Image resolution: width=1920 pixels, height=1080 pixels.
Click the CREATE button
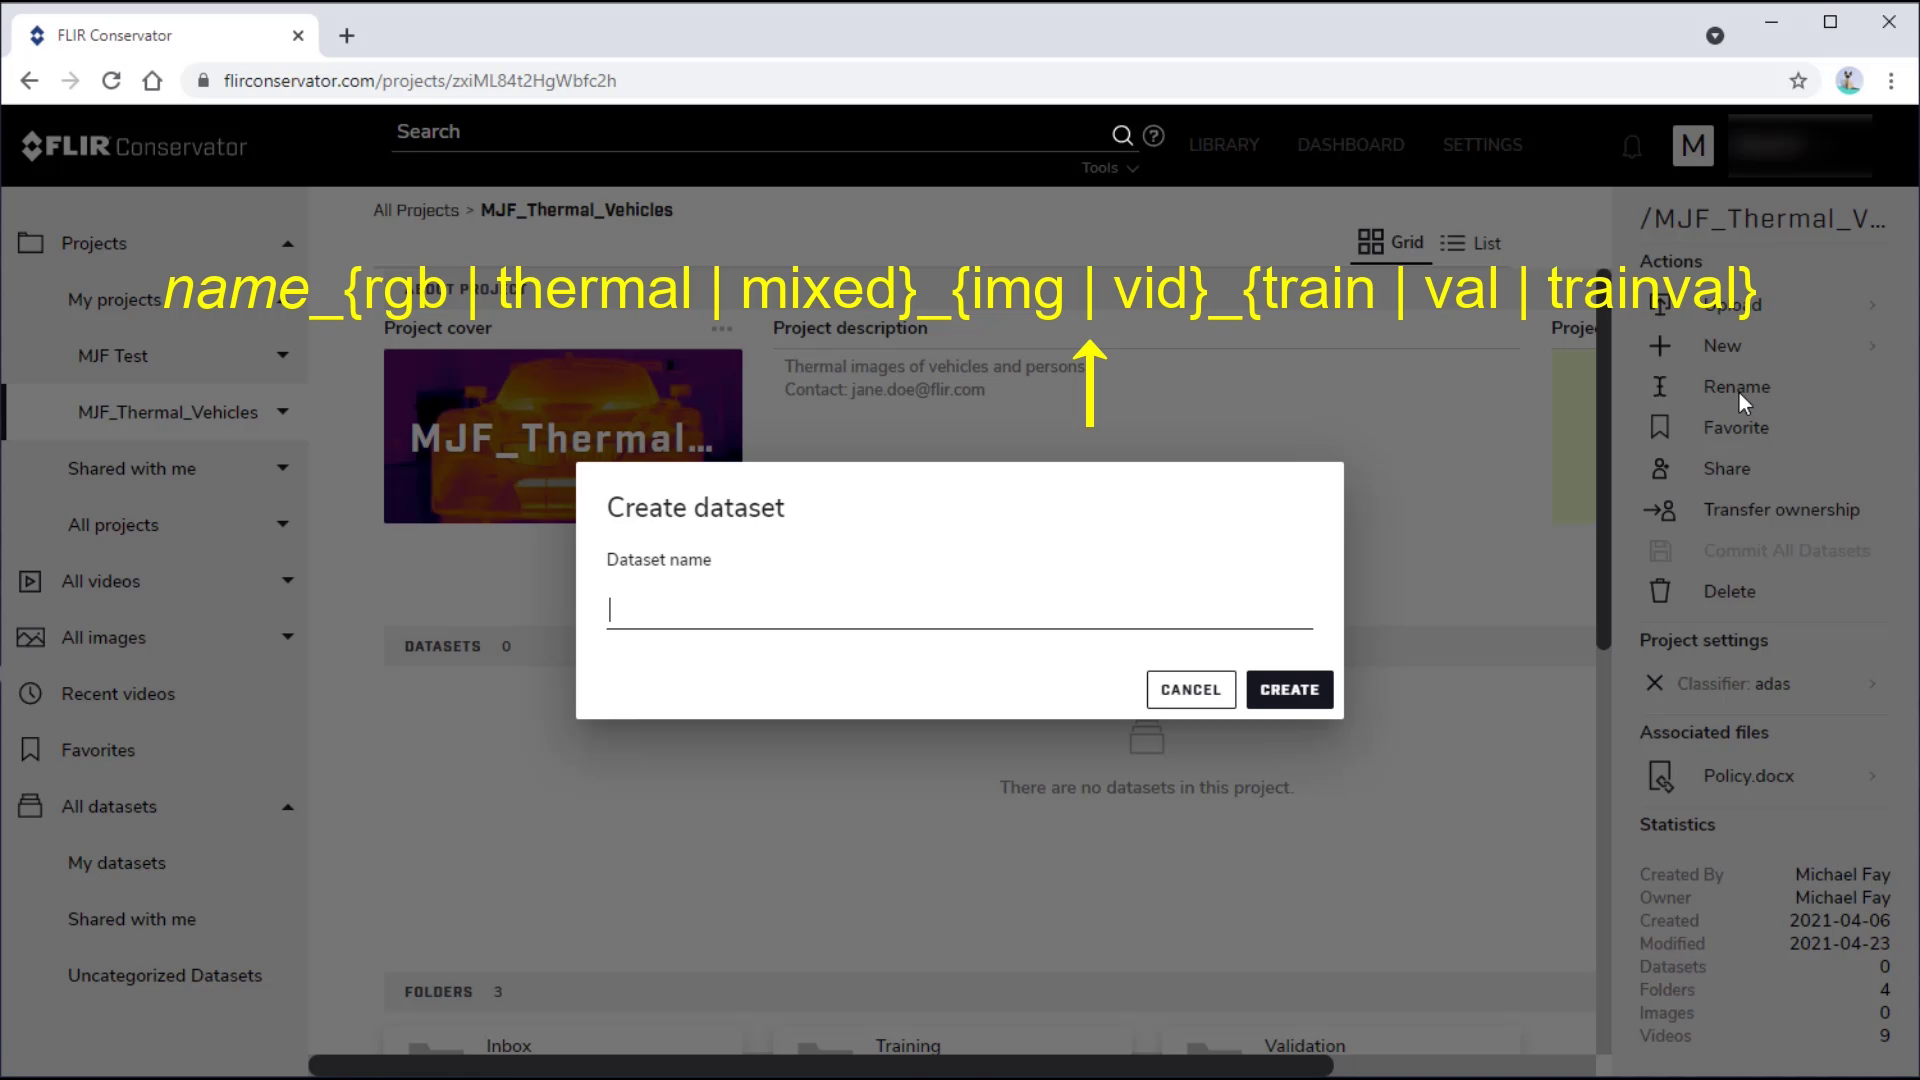[1288, 688]
